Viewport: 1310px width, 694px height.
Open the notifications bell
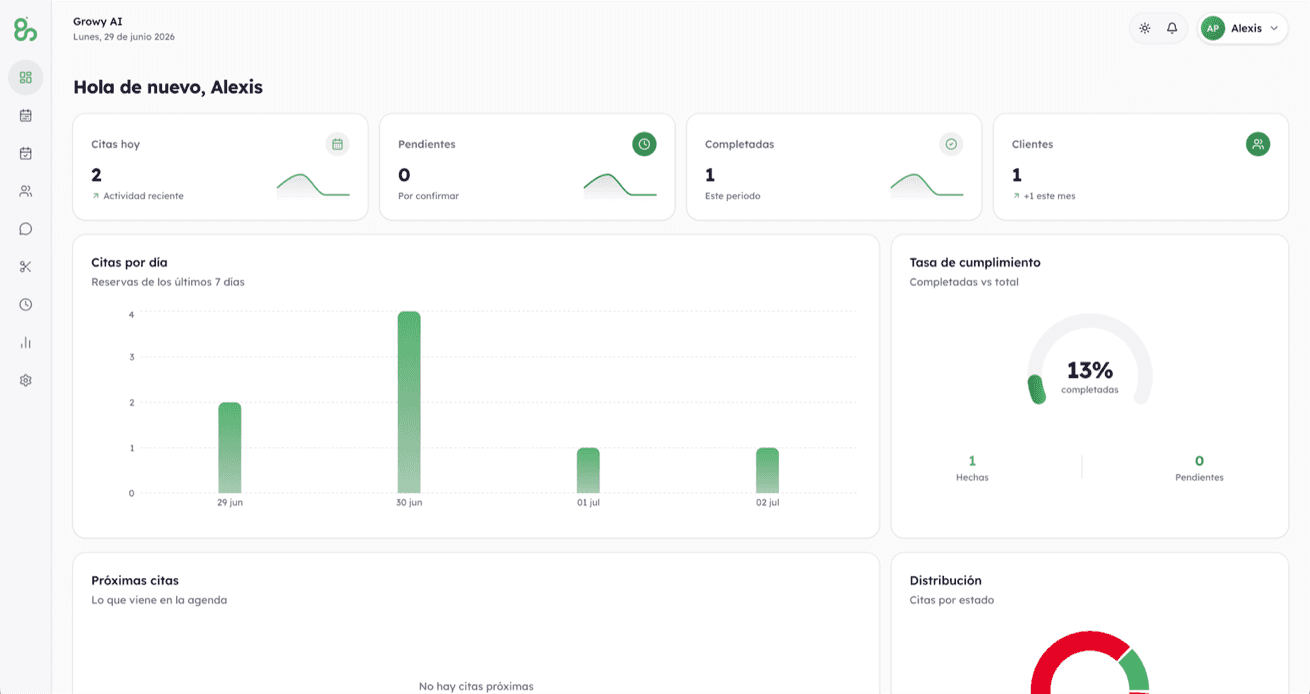(1172, 28)
